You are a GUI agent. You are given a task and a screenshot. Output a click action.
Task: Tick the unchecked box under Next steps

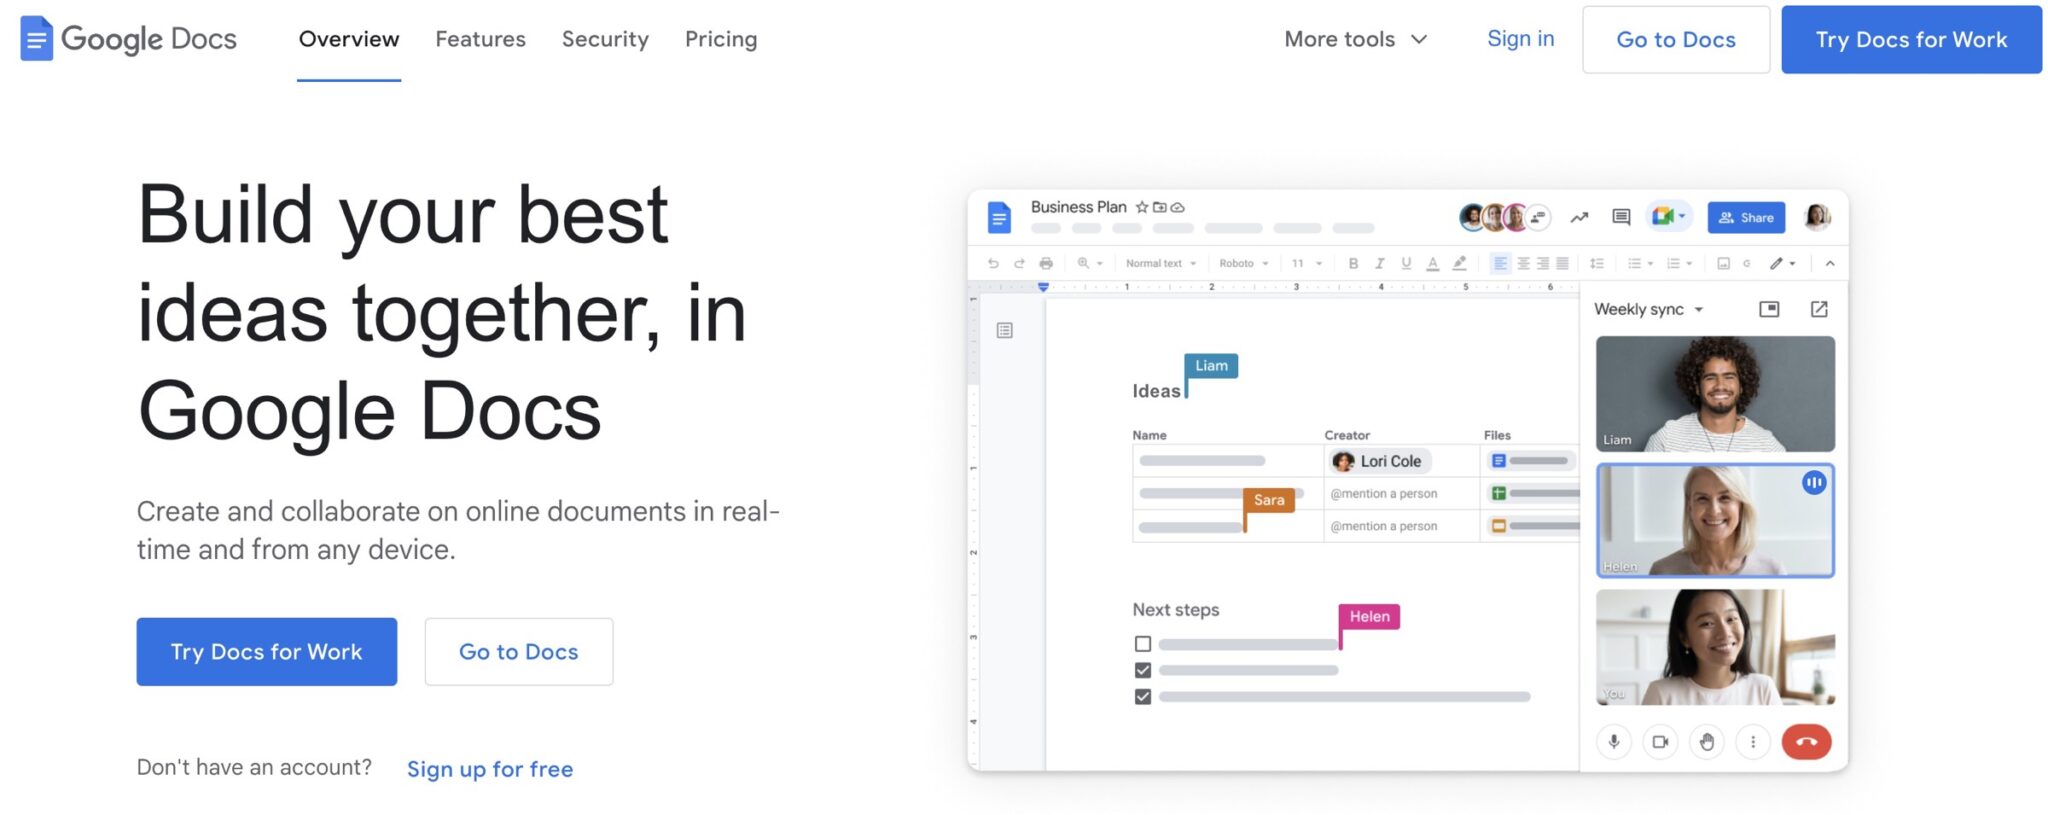tap(1143, 644)
